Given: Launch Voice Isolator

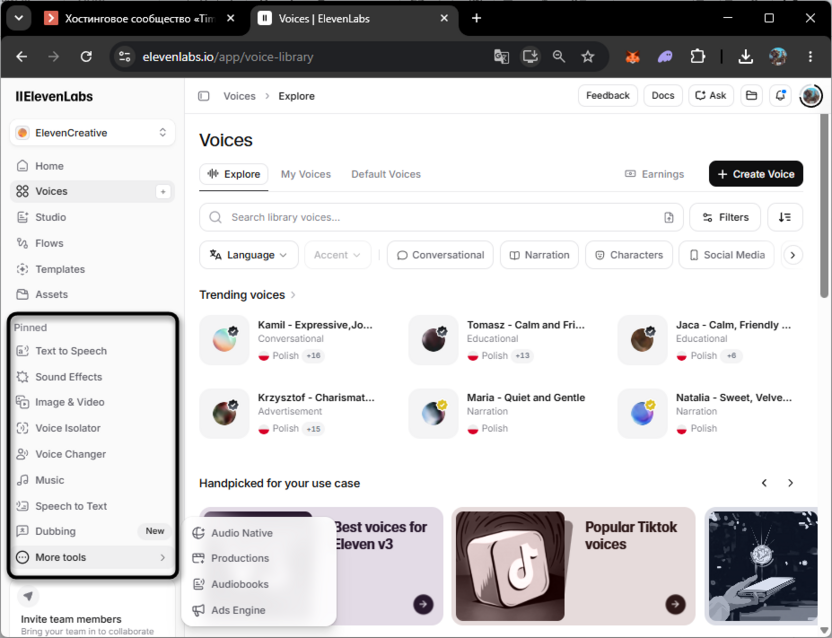Looking at the screenshot, I should pos(92,428).
